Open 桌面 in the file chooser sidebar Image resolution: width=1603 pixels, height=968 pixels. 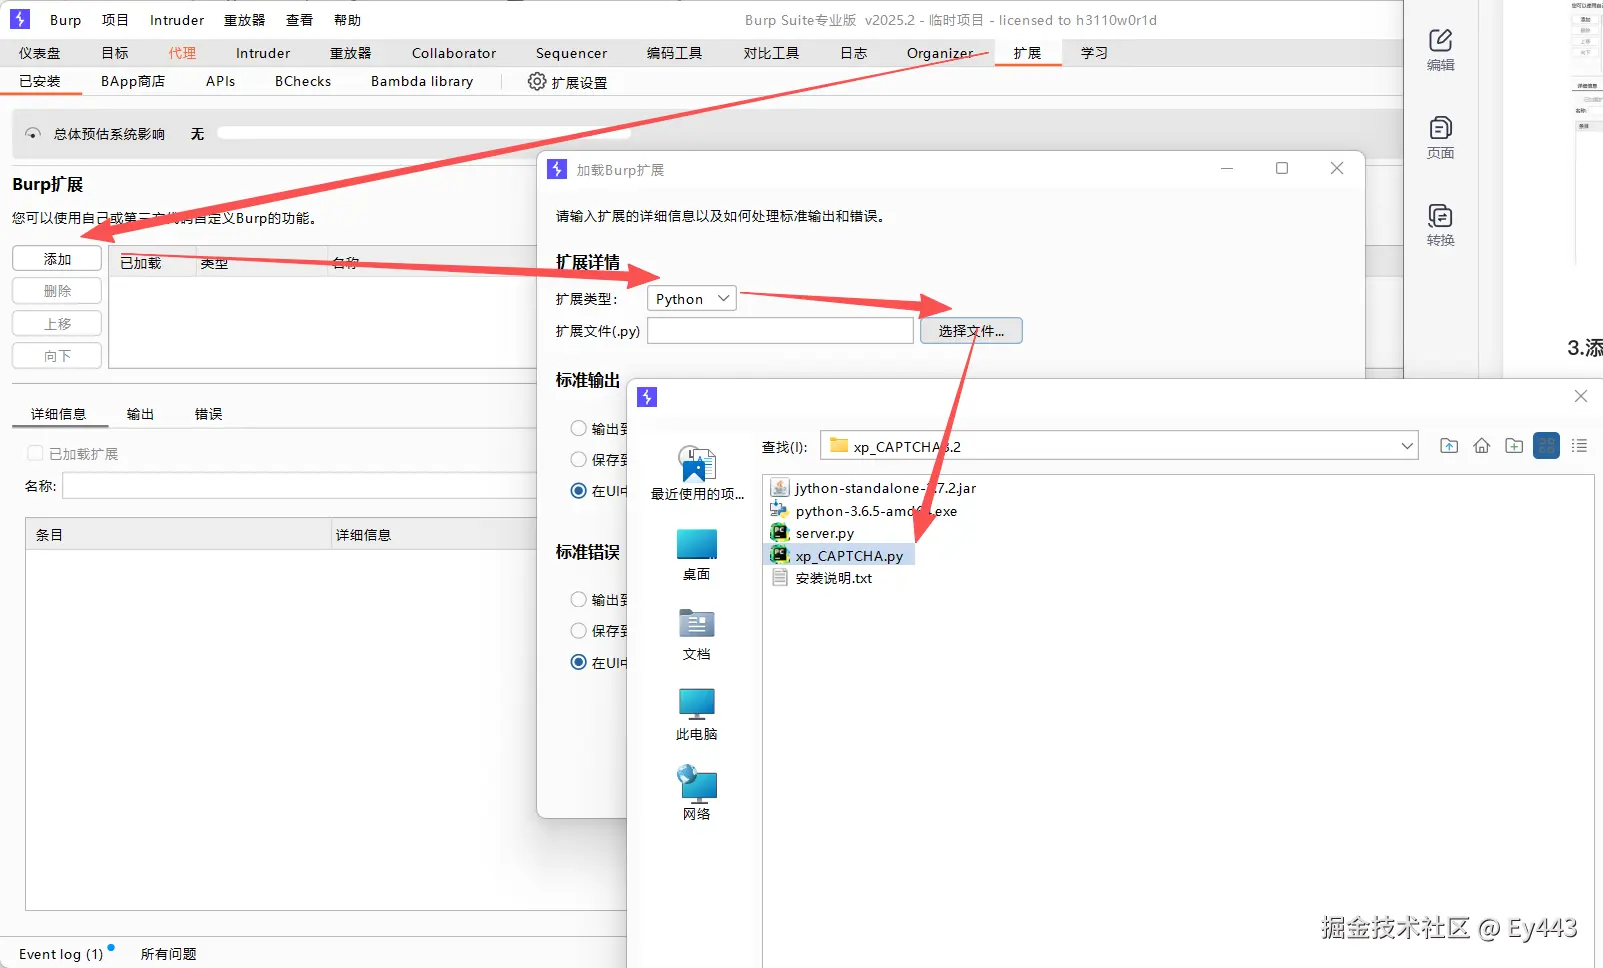(697, 555)
